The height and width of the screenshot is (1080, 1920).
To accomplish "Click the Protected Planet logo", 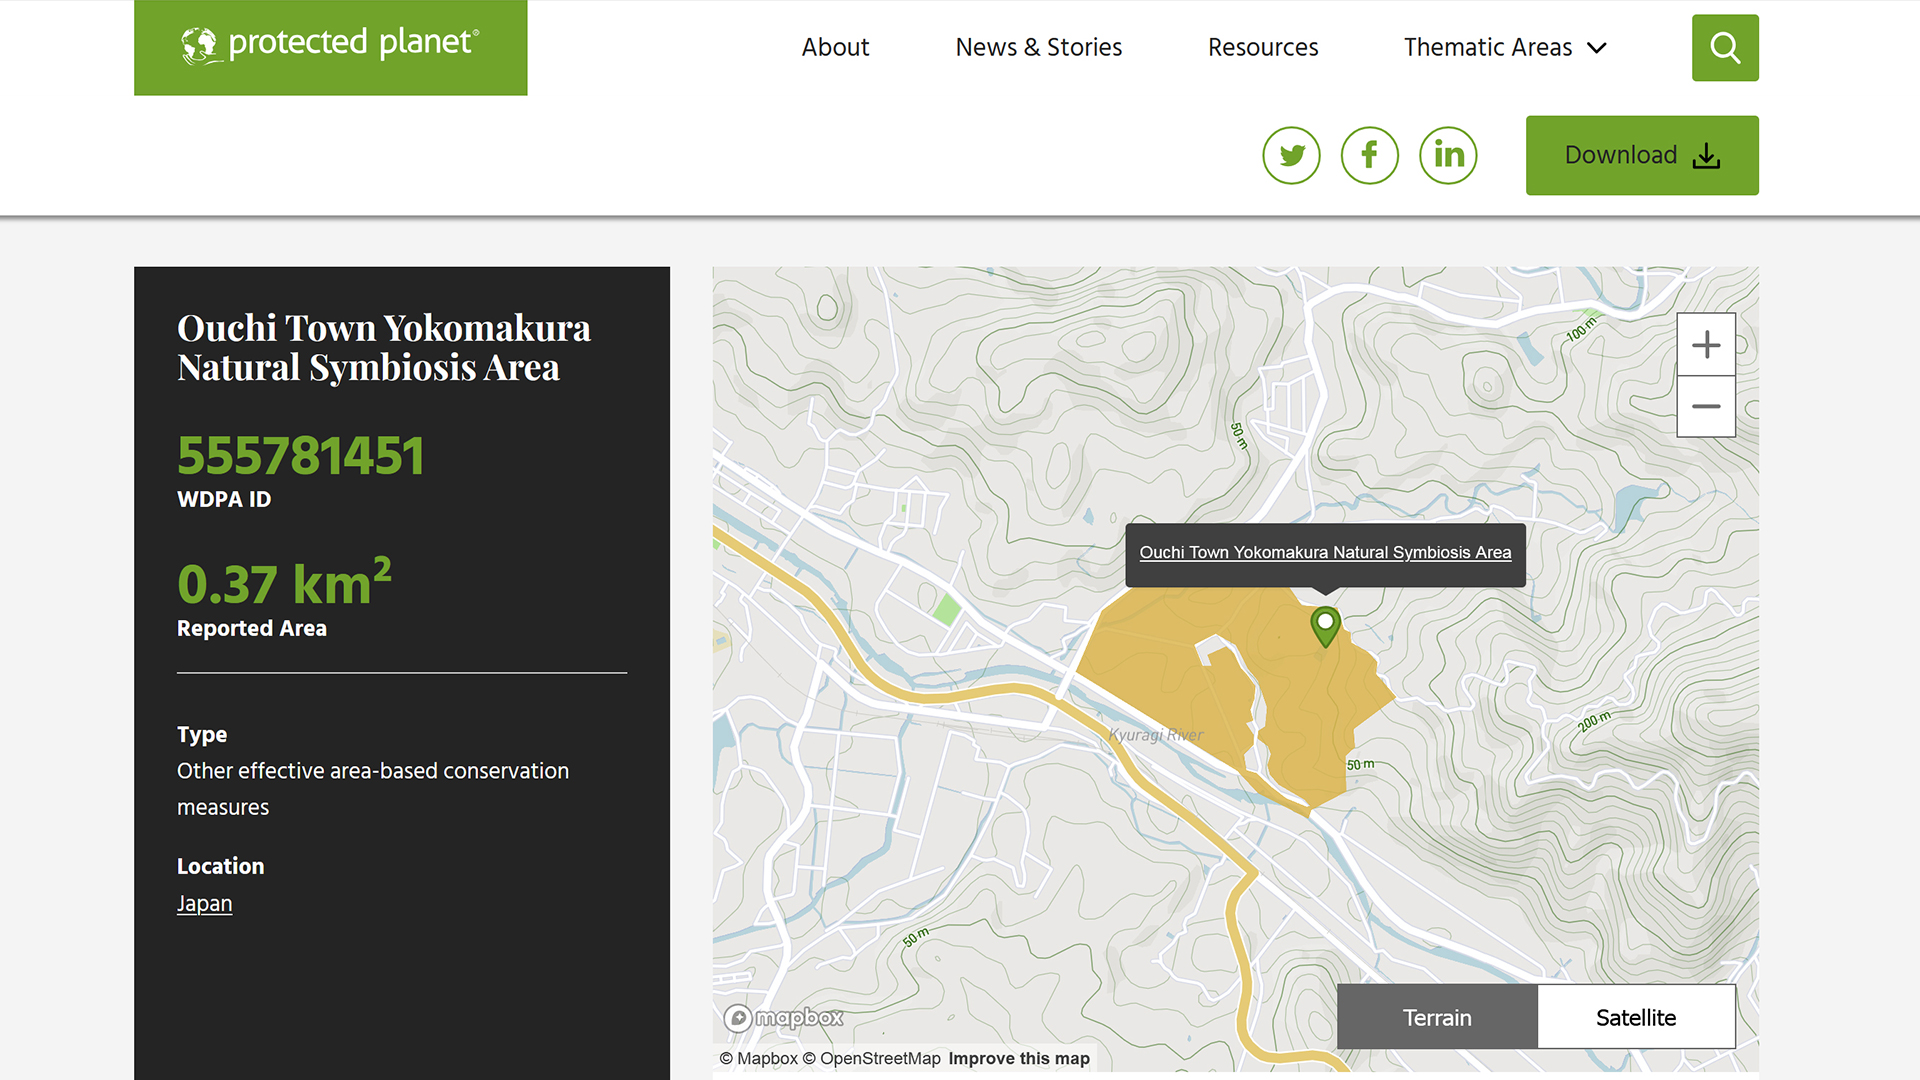I will point(330,47).
